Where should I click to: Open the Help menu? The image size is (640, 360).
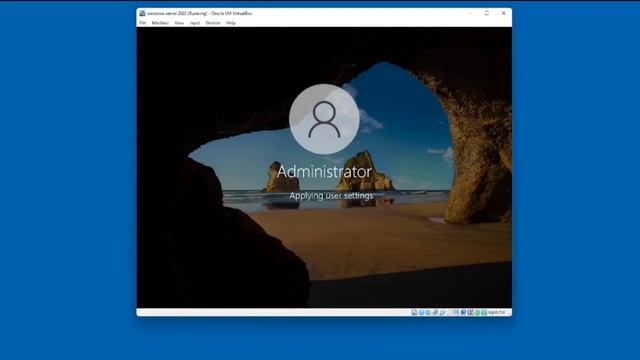[x=231, y=23]
